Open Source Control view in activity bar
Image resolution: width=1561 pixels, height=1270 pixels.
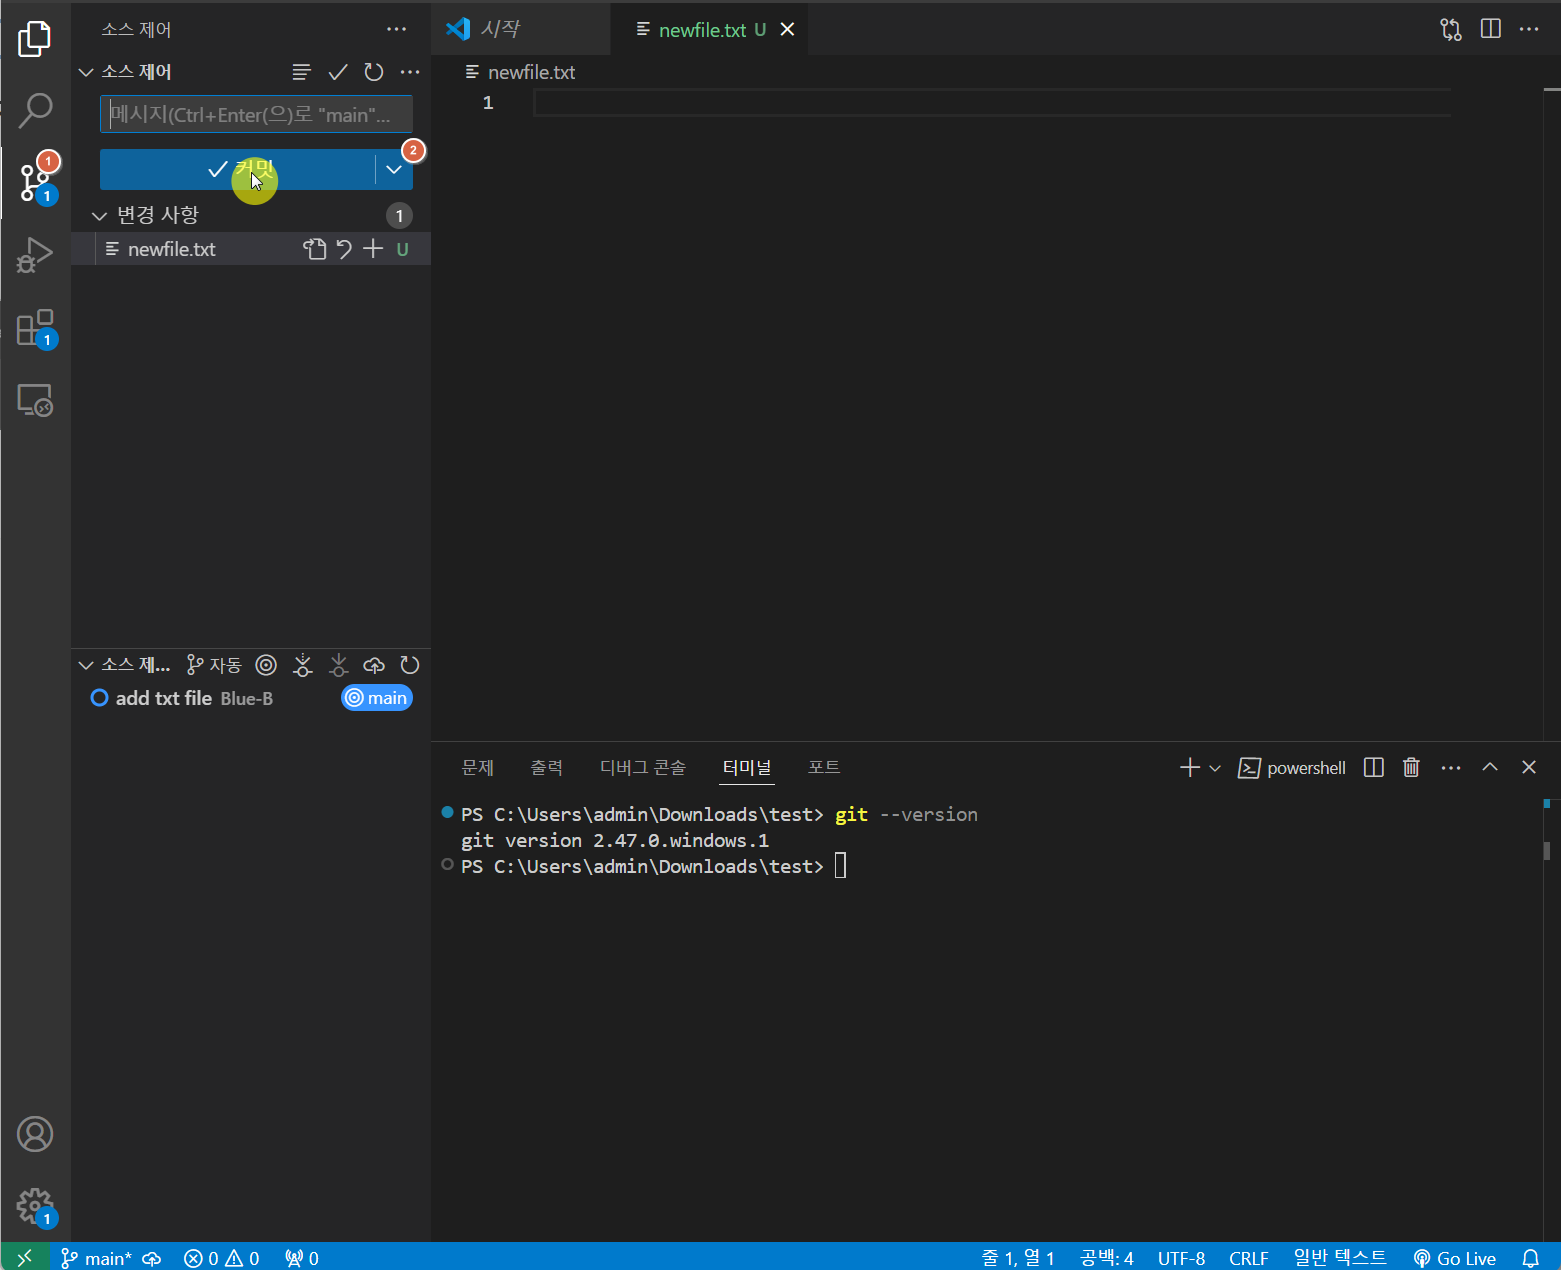pos(35,182)
